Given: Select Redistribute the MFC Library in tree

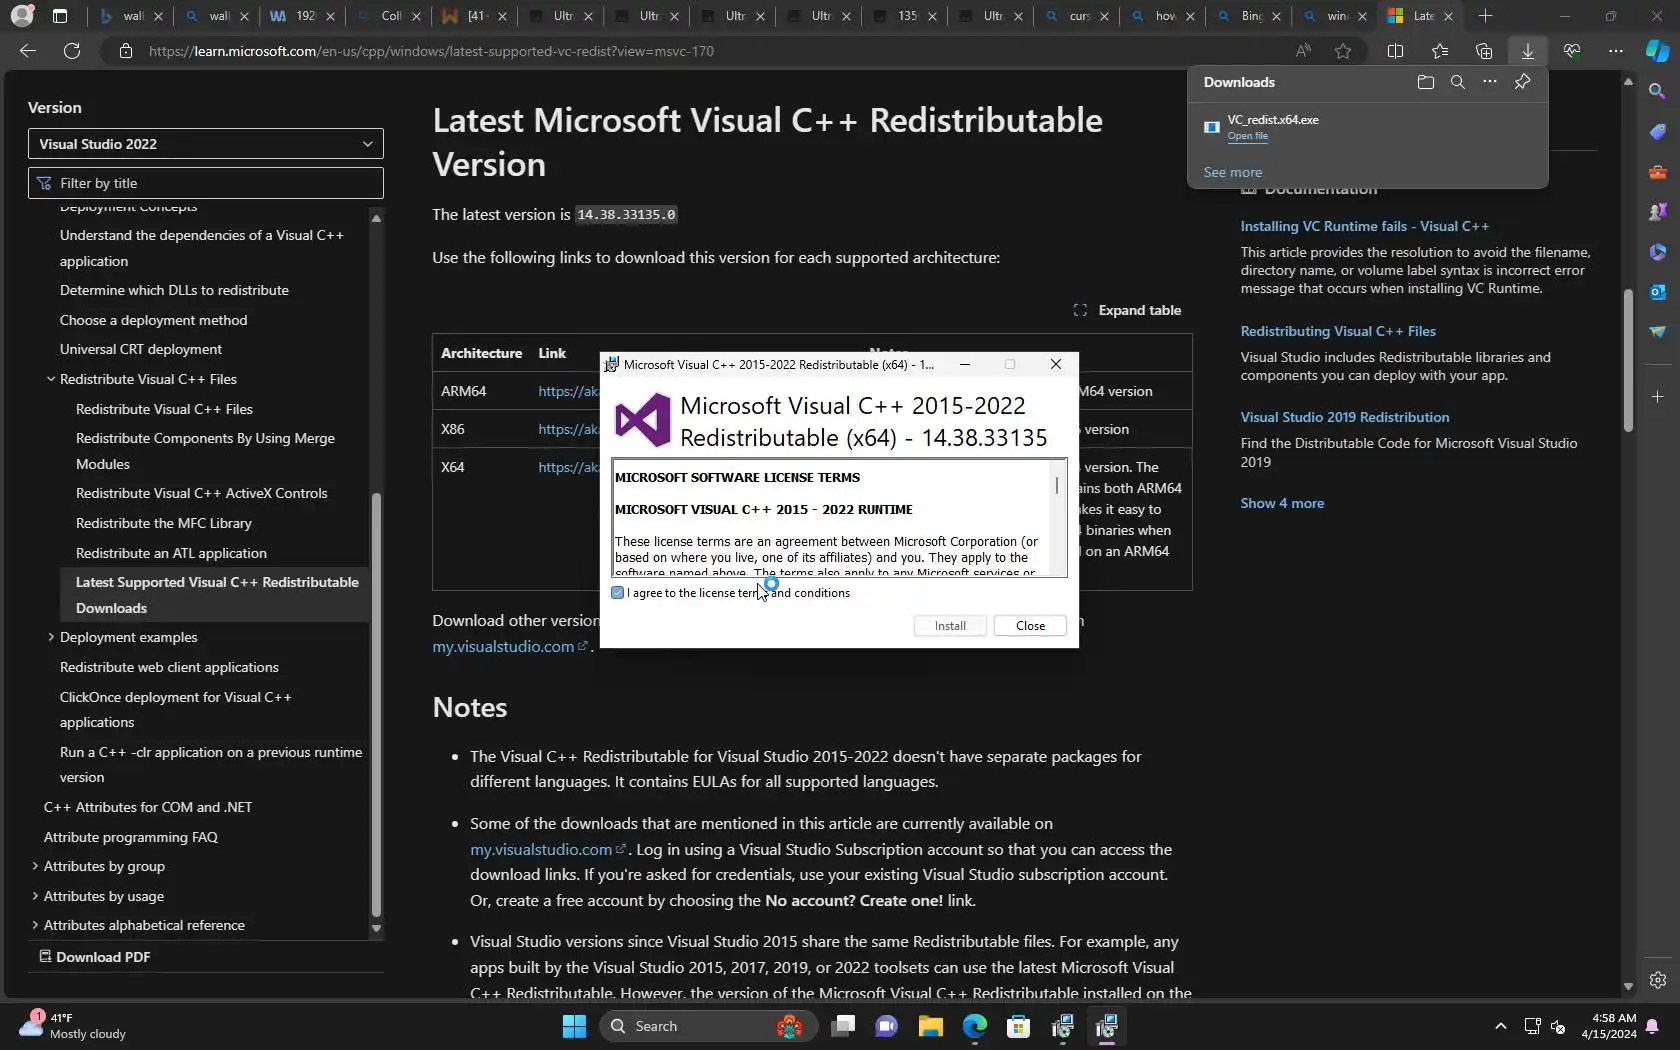Looking at the screenshot, I should [x=164, y=523].
